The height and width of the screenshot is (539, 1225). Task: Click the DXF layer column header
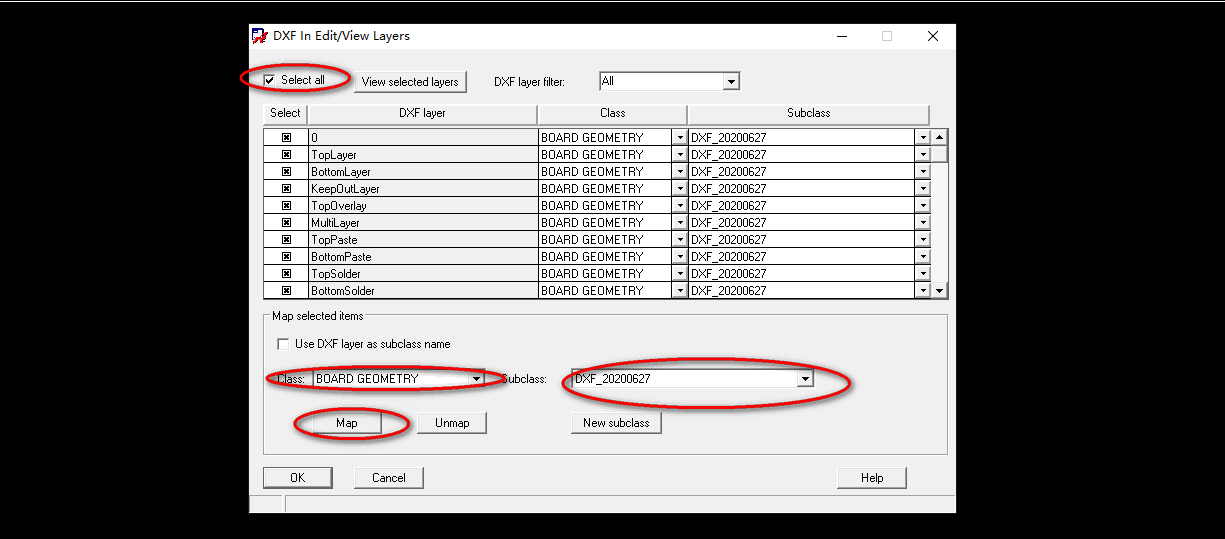click(422, 114)
